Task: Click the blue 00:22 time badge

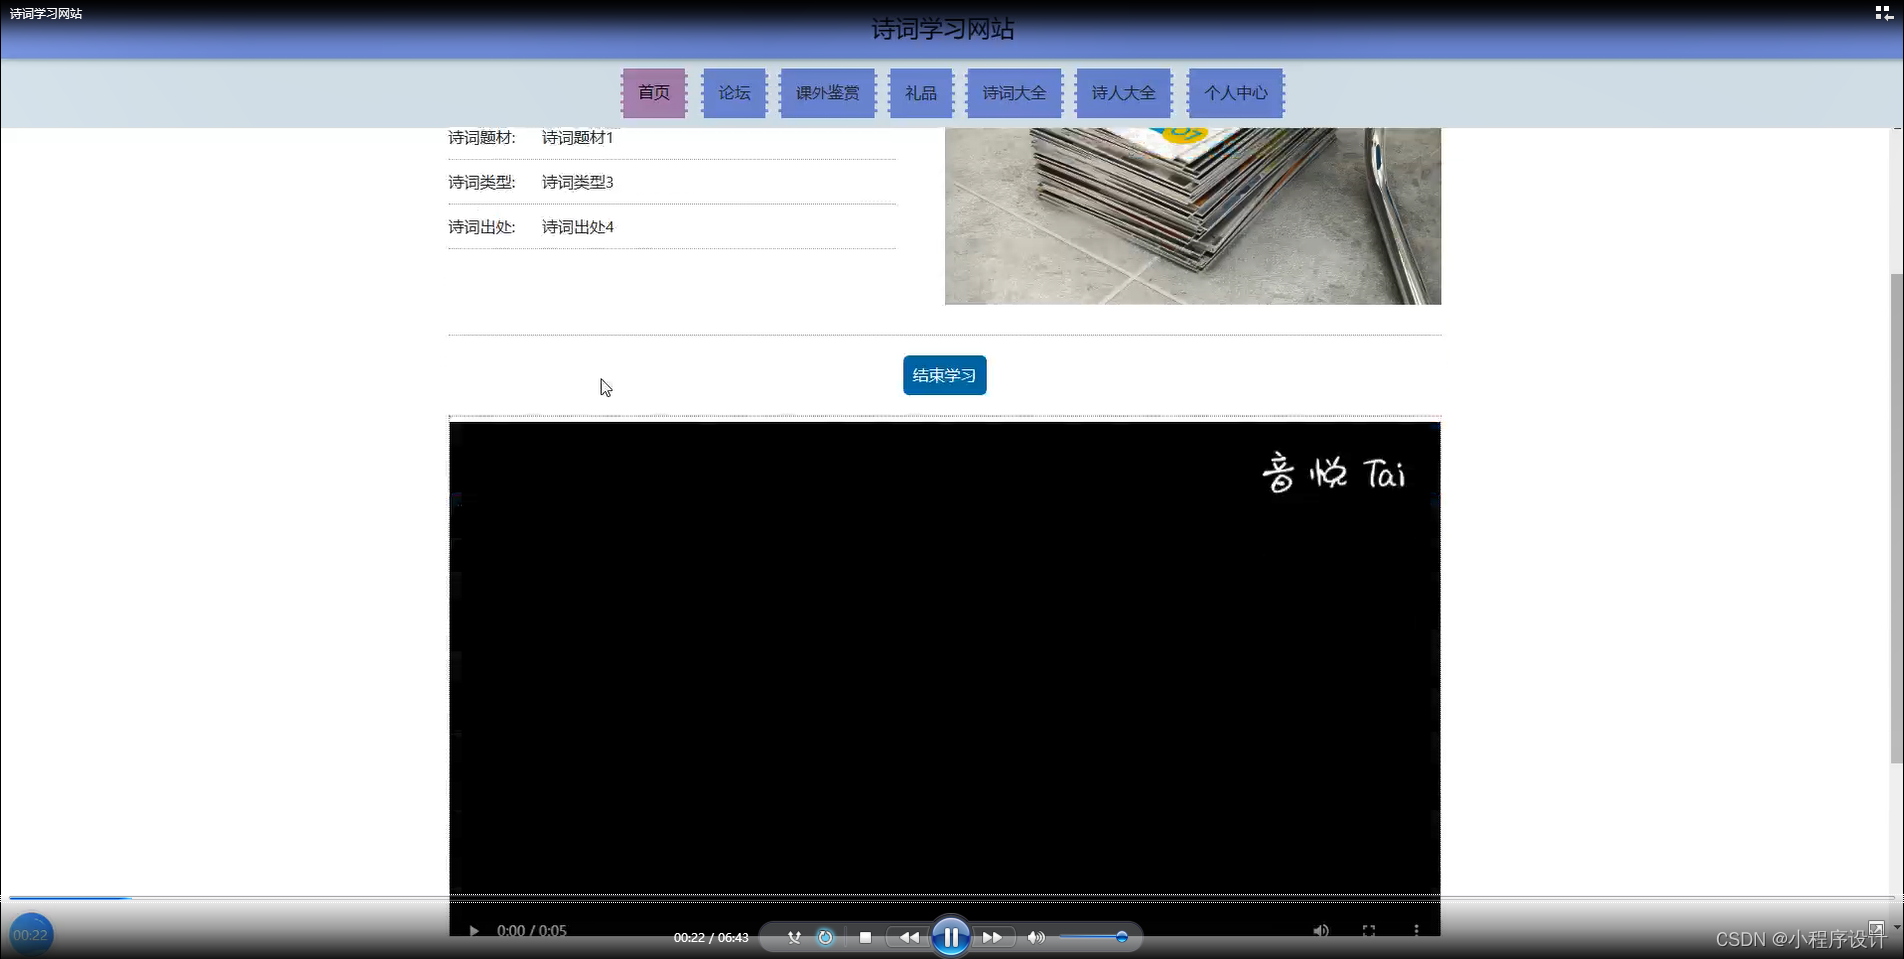Action: [31, 935]
